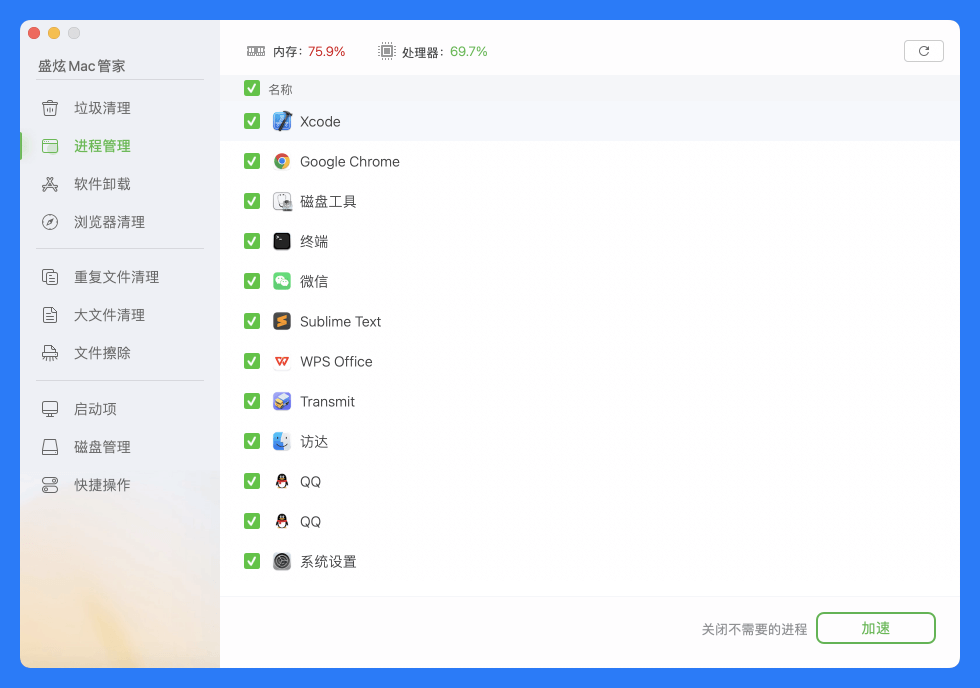Screen dimensions: 980x688
Task: Click the Xcode app icon
Action: click(x=282, y=121)
